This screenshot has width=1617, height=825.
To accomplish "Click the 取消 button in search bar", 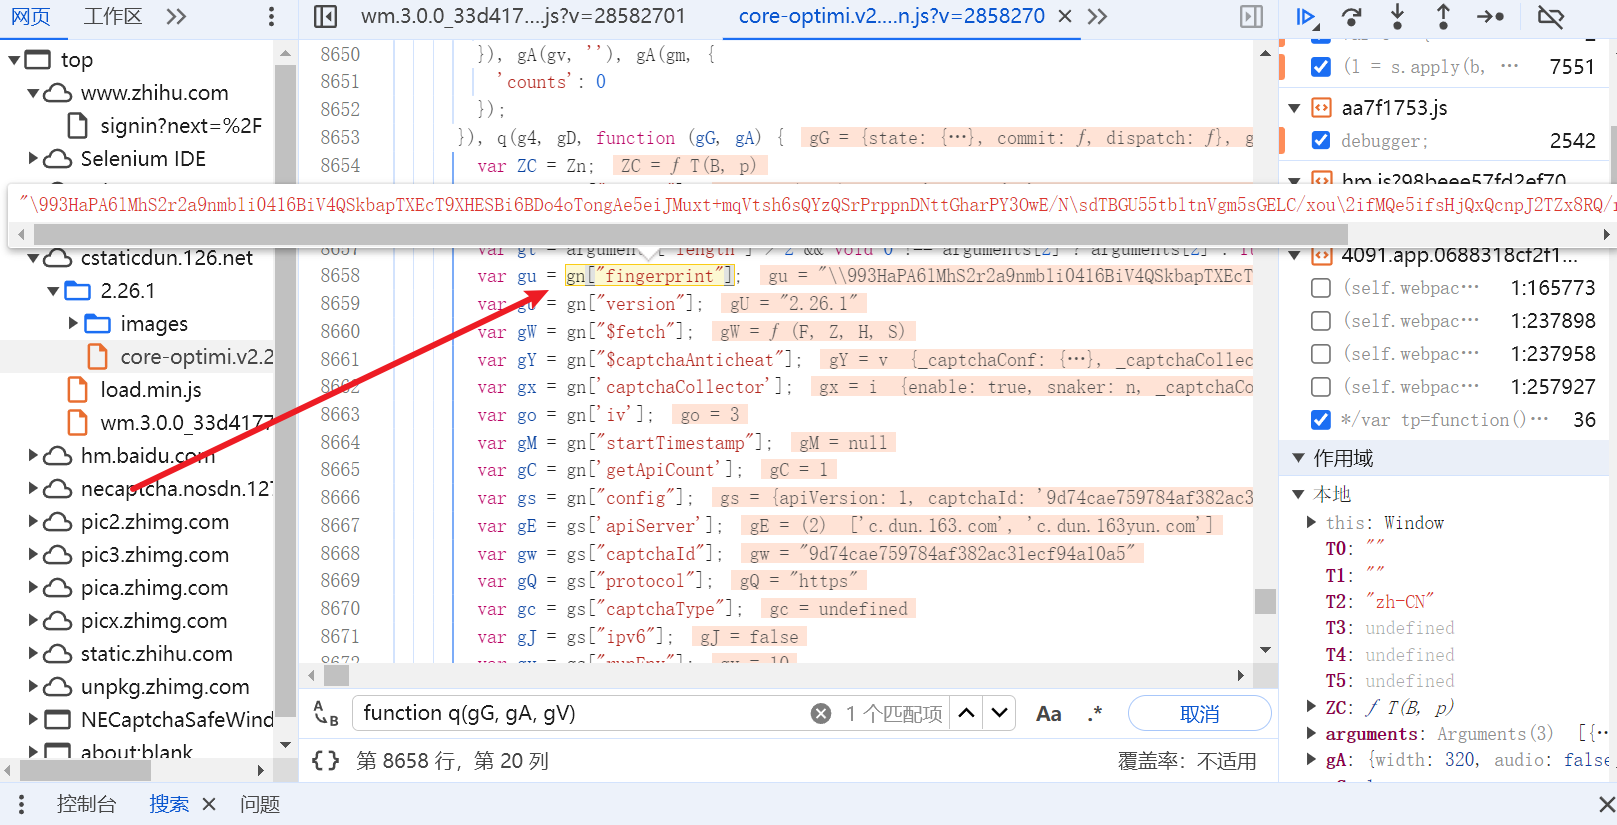I will click(1199, 714).
